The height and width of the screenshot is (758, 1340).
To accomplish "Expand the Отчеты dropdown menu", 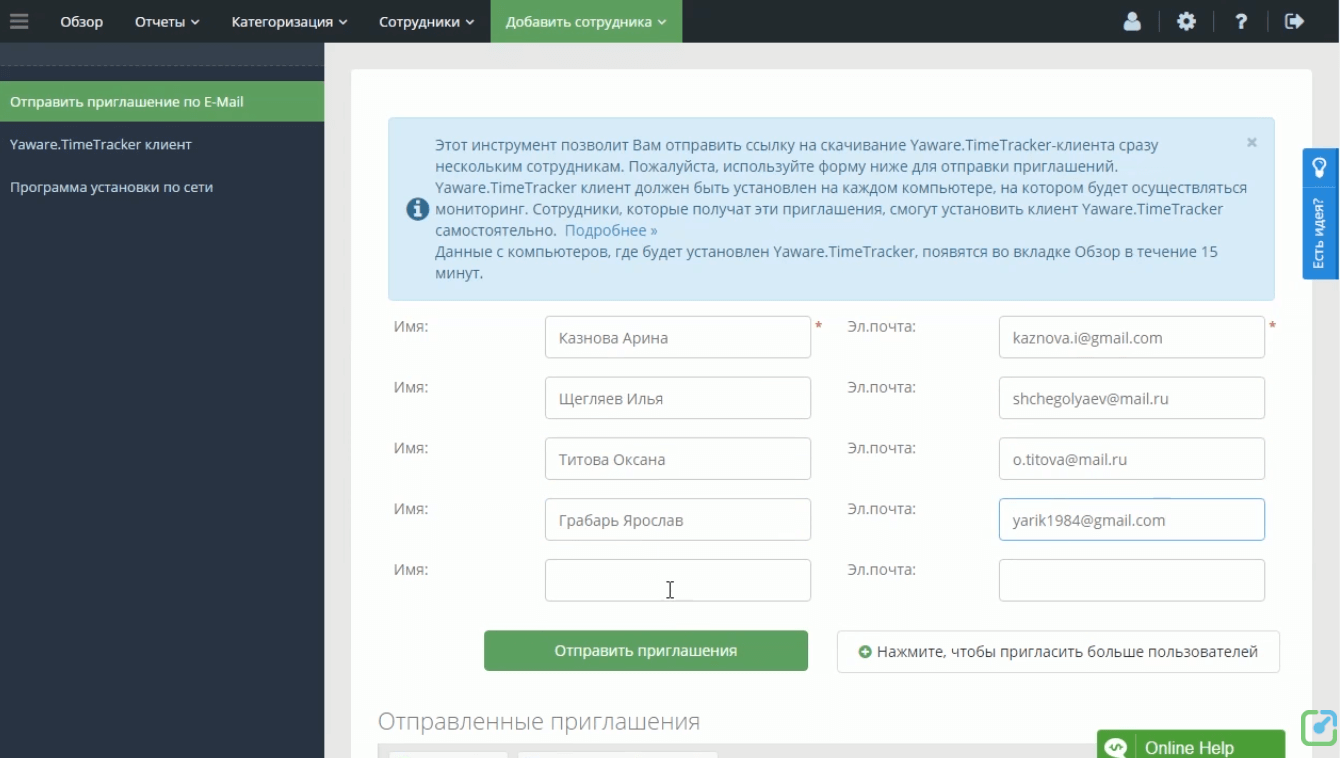I will pos(167,21).
